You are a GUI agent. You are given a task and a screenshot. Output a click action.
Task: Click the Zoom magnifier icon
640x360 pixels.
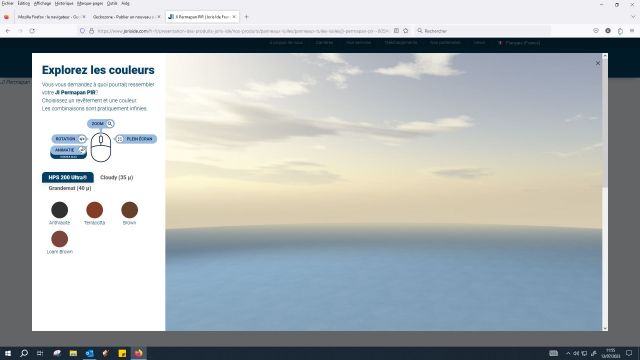109,124
